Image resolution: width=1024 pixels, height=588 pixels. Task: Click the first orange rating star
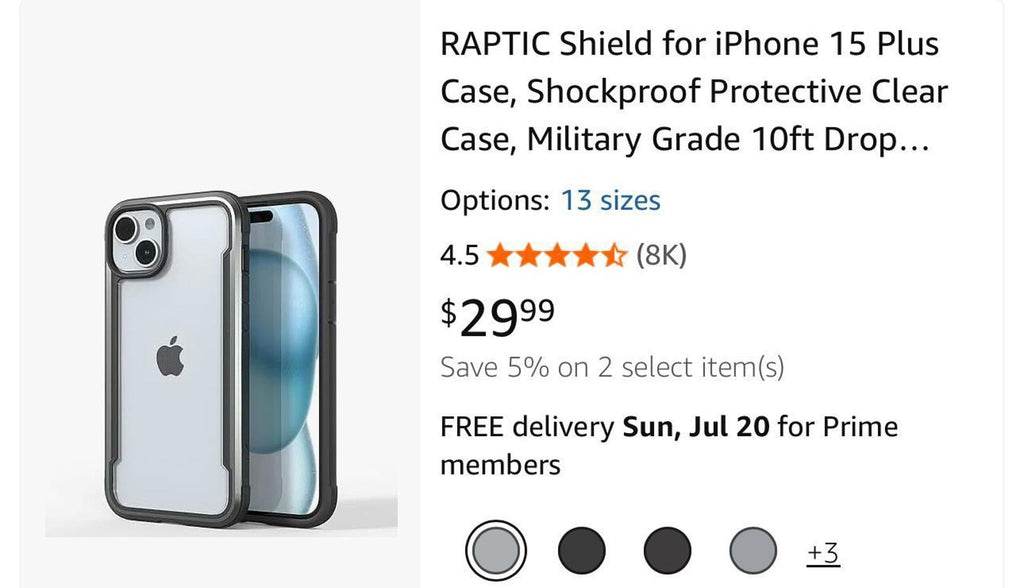tap(499, 256)
